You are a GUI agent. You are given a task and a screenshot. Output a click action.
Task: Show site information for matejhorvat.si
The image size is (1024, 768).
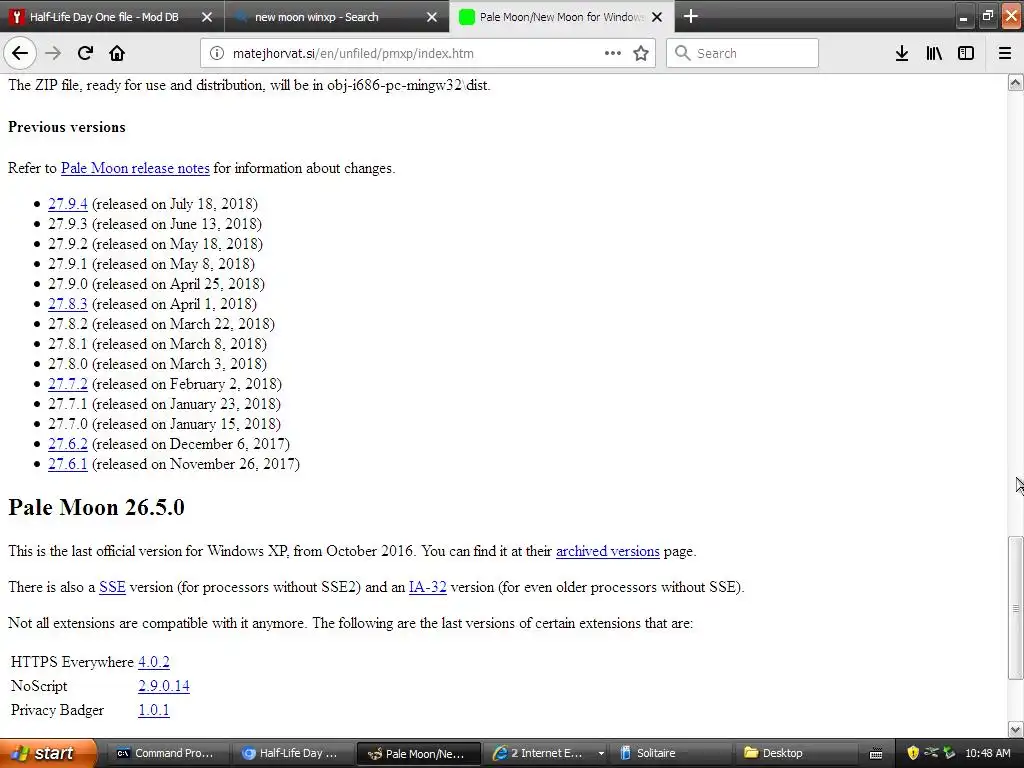[x=216, y=53]
